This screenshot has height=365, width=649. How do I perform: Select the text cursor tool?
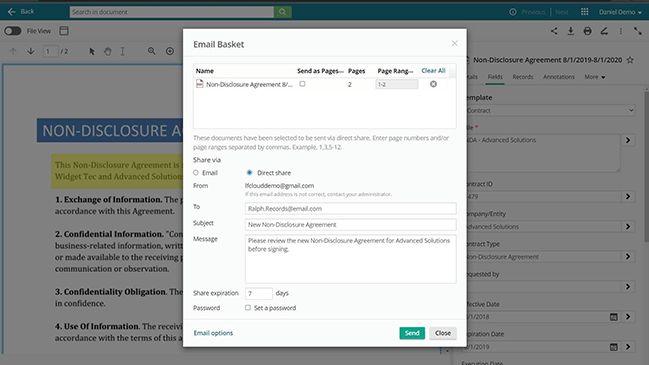[123, 51]
